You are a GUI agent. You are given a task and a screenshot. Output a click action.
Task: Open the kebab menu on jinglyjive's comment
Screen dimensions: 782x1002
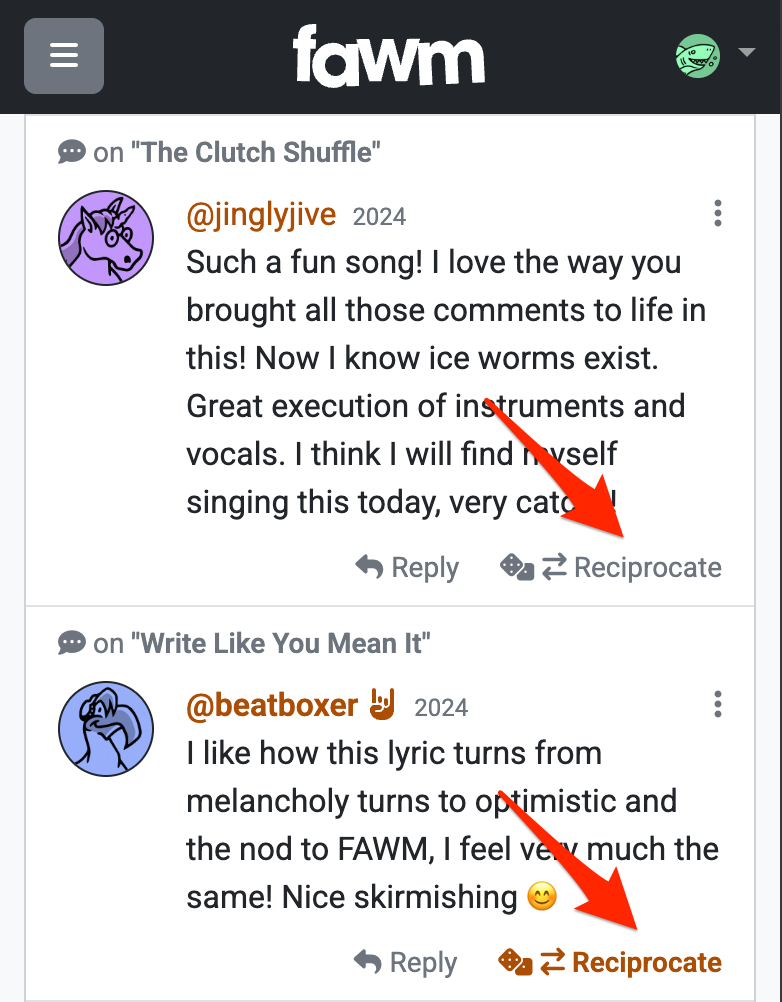717,213
